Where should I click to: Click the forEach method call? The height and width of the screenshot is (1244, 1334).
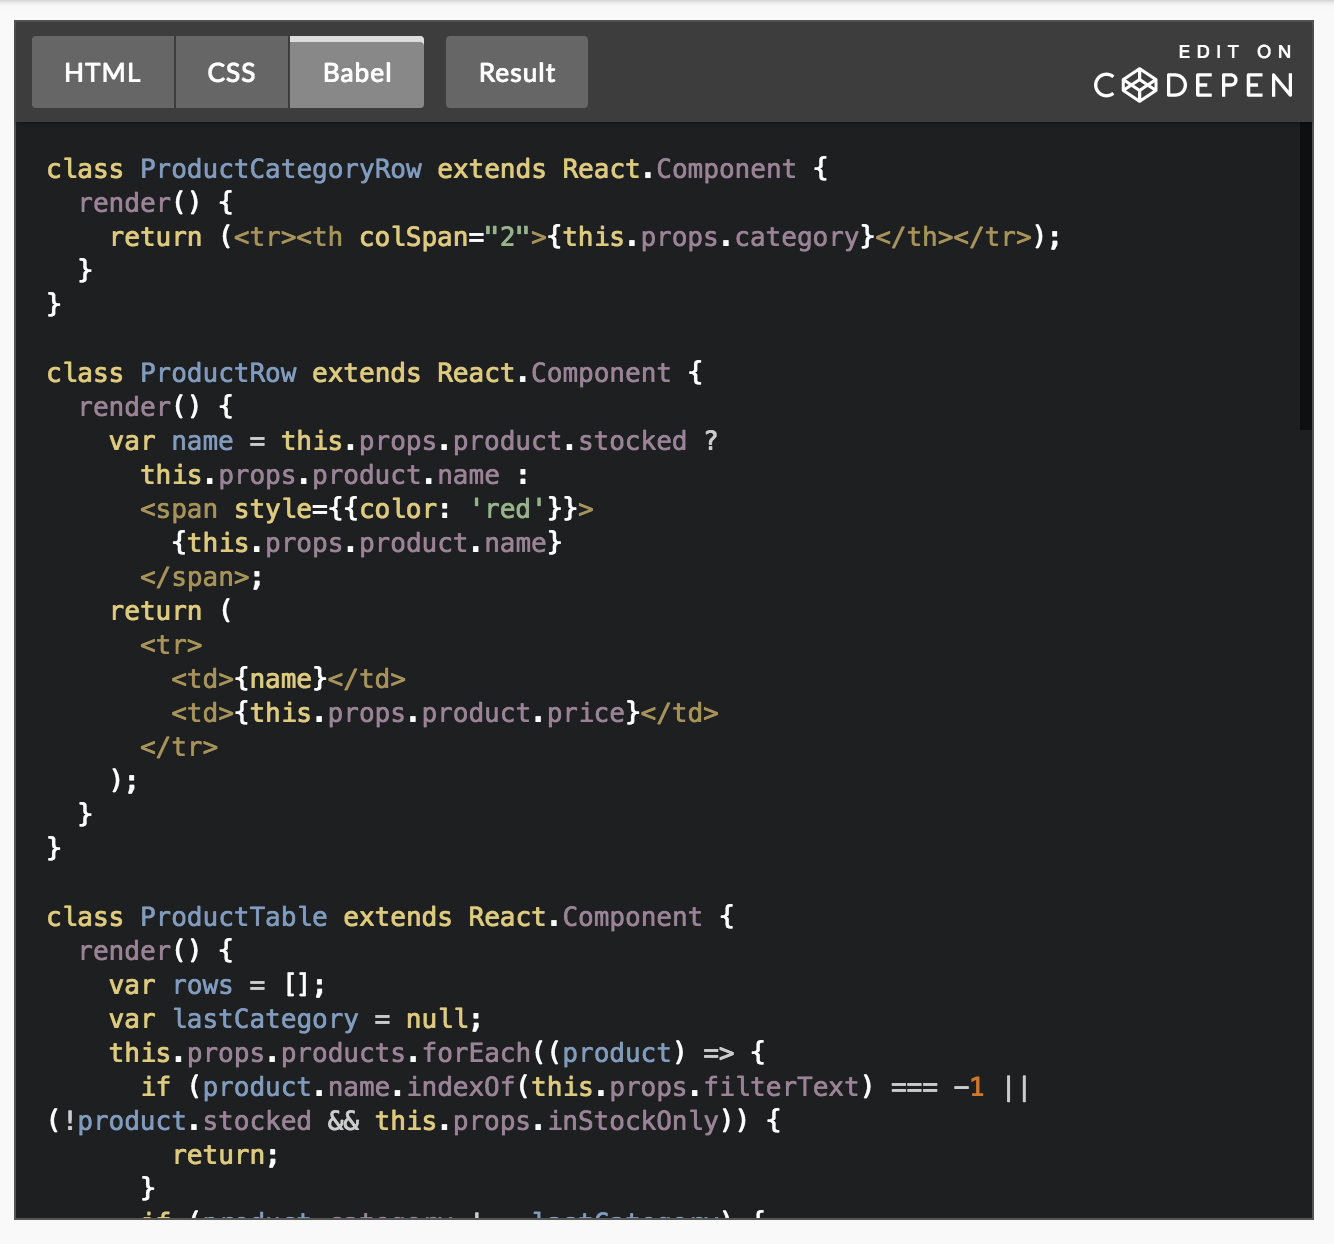(476, 1053)
